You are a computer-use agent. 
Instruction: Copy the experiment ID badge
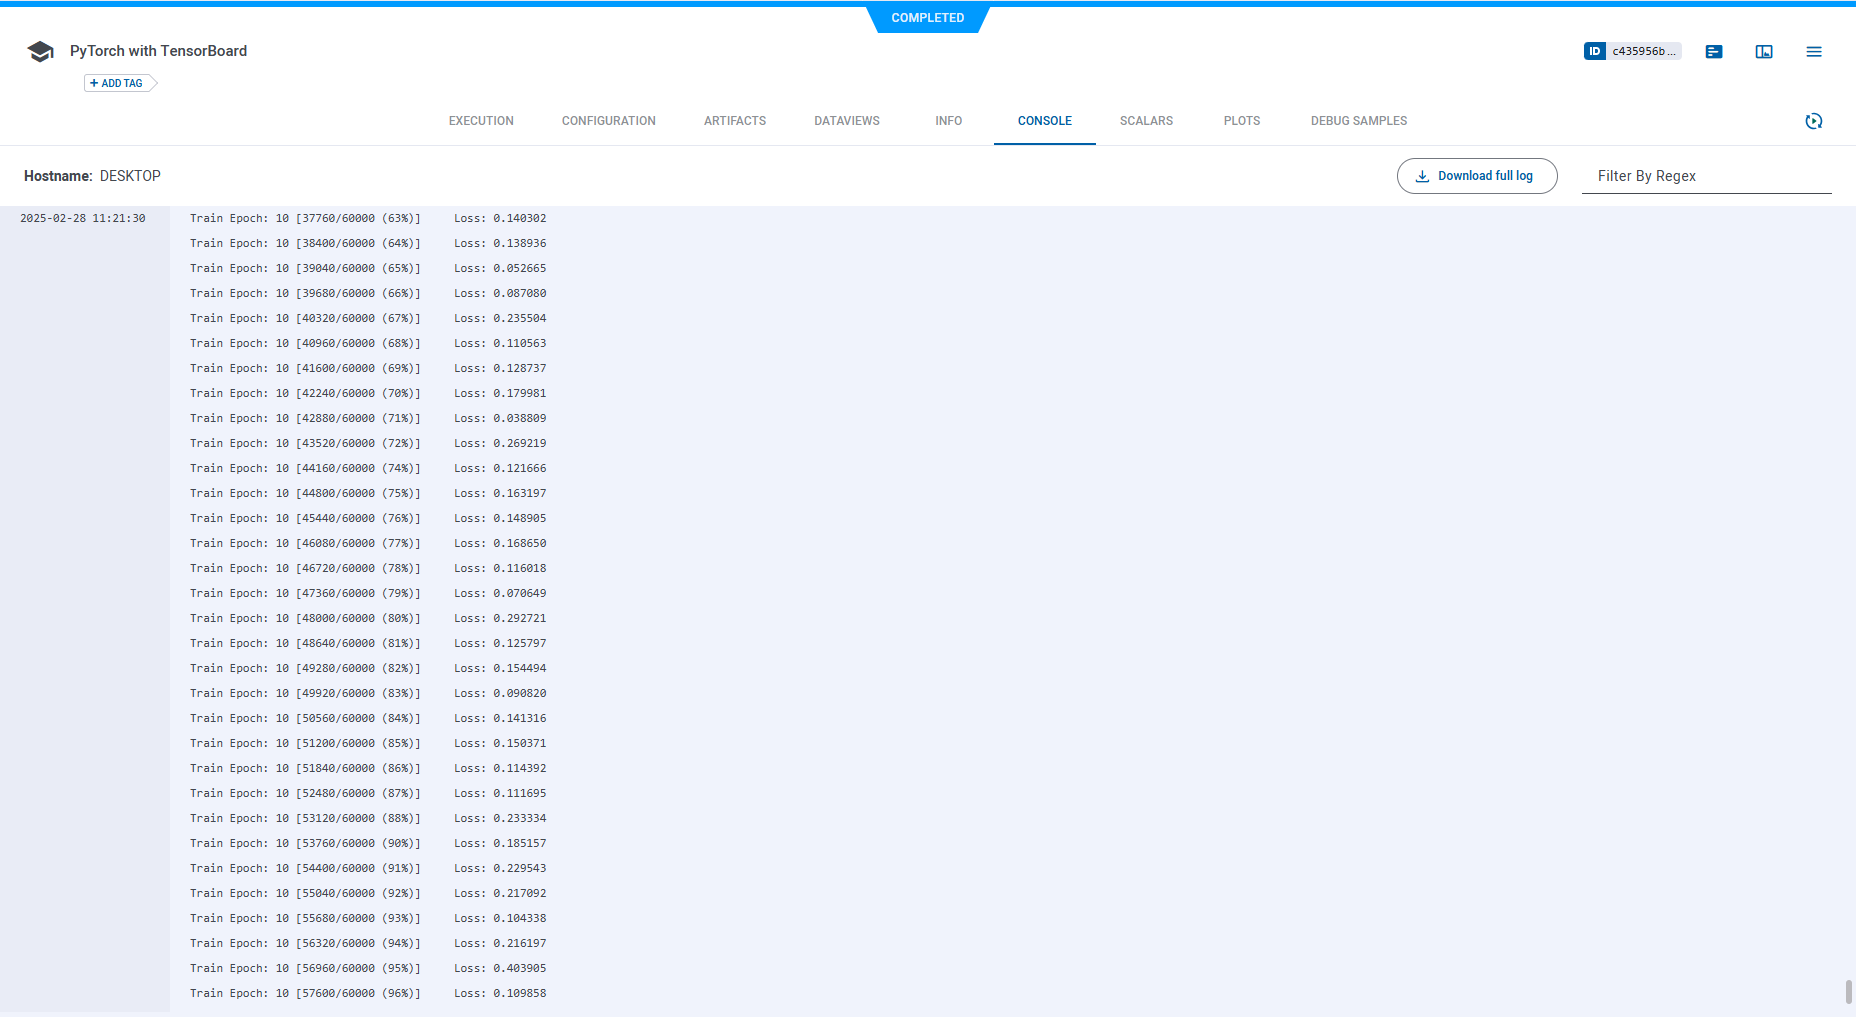click(1643, 51)
